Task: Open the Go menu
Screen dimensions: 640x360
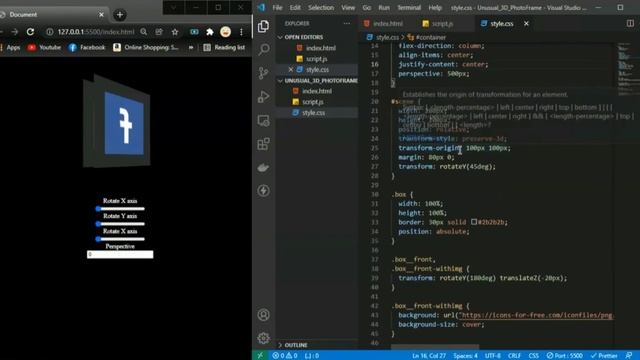Action: (x=367, y=8)
